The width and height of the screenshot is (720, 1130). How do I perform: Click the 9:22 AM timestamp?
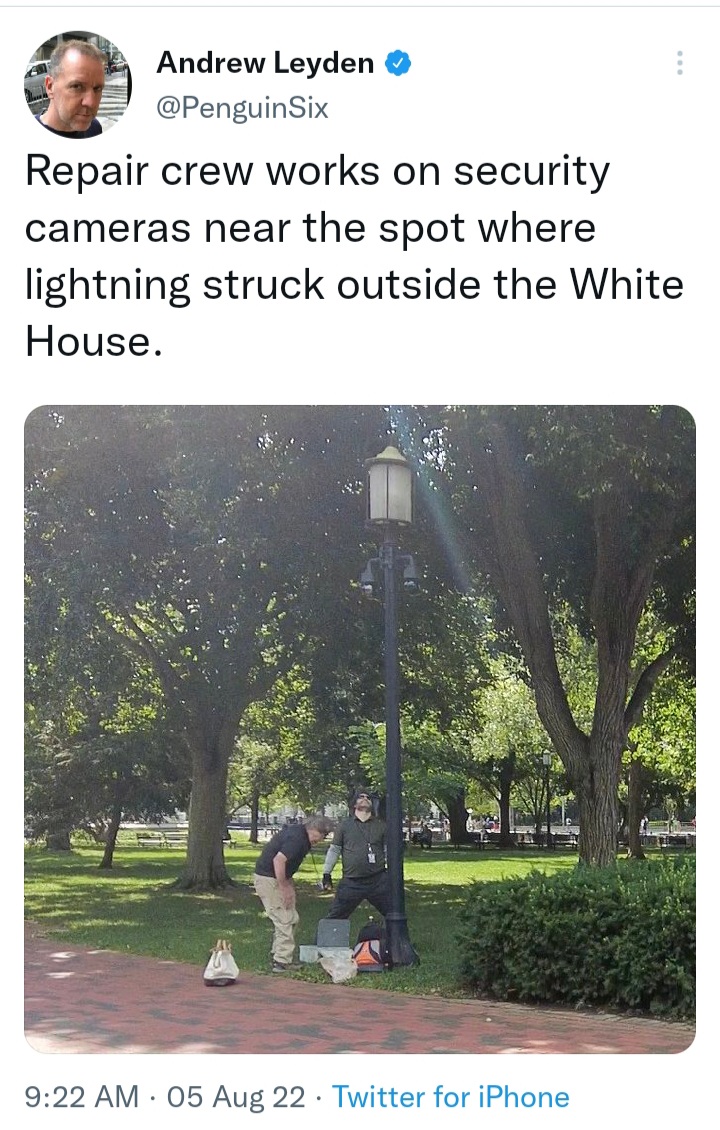(81, 1097)
